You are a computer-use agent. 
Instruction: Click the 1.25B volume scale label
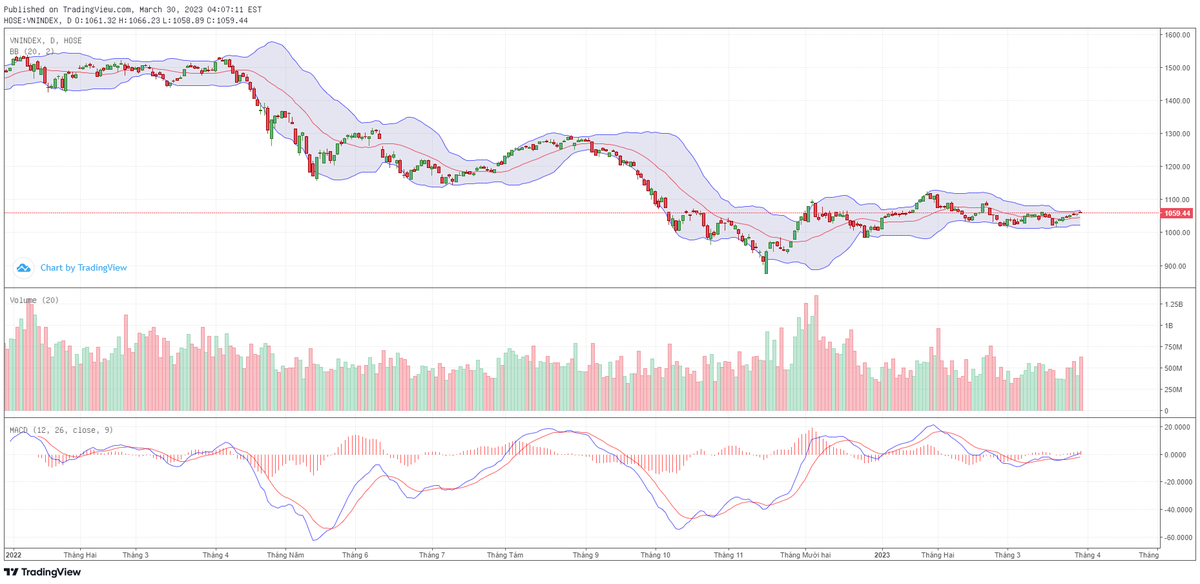[x=1172, y=304]
